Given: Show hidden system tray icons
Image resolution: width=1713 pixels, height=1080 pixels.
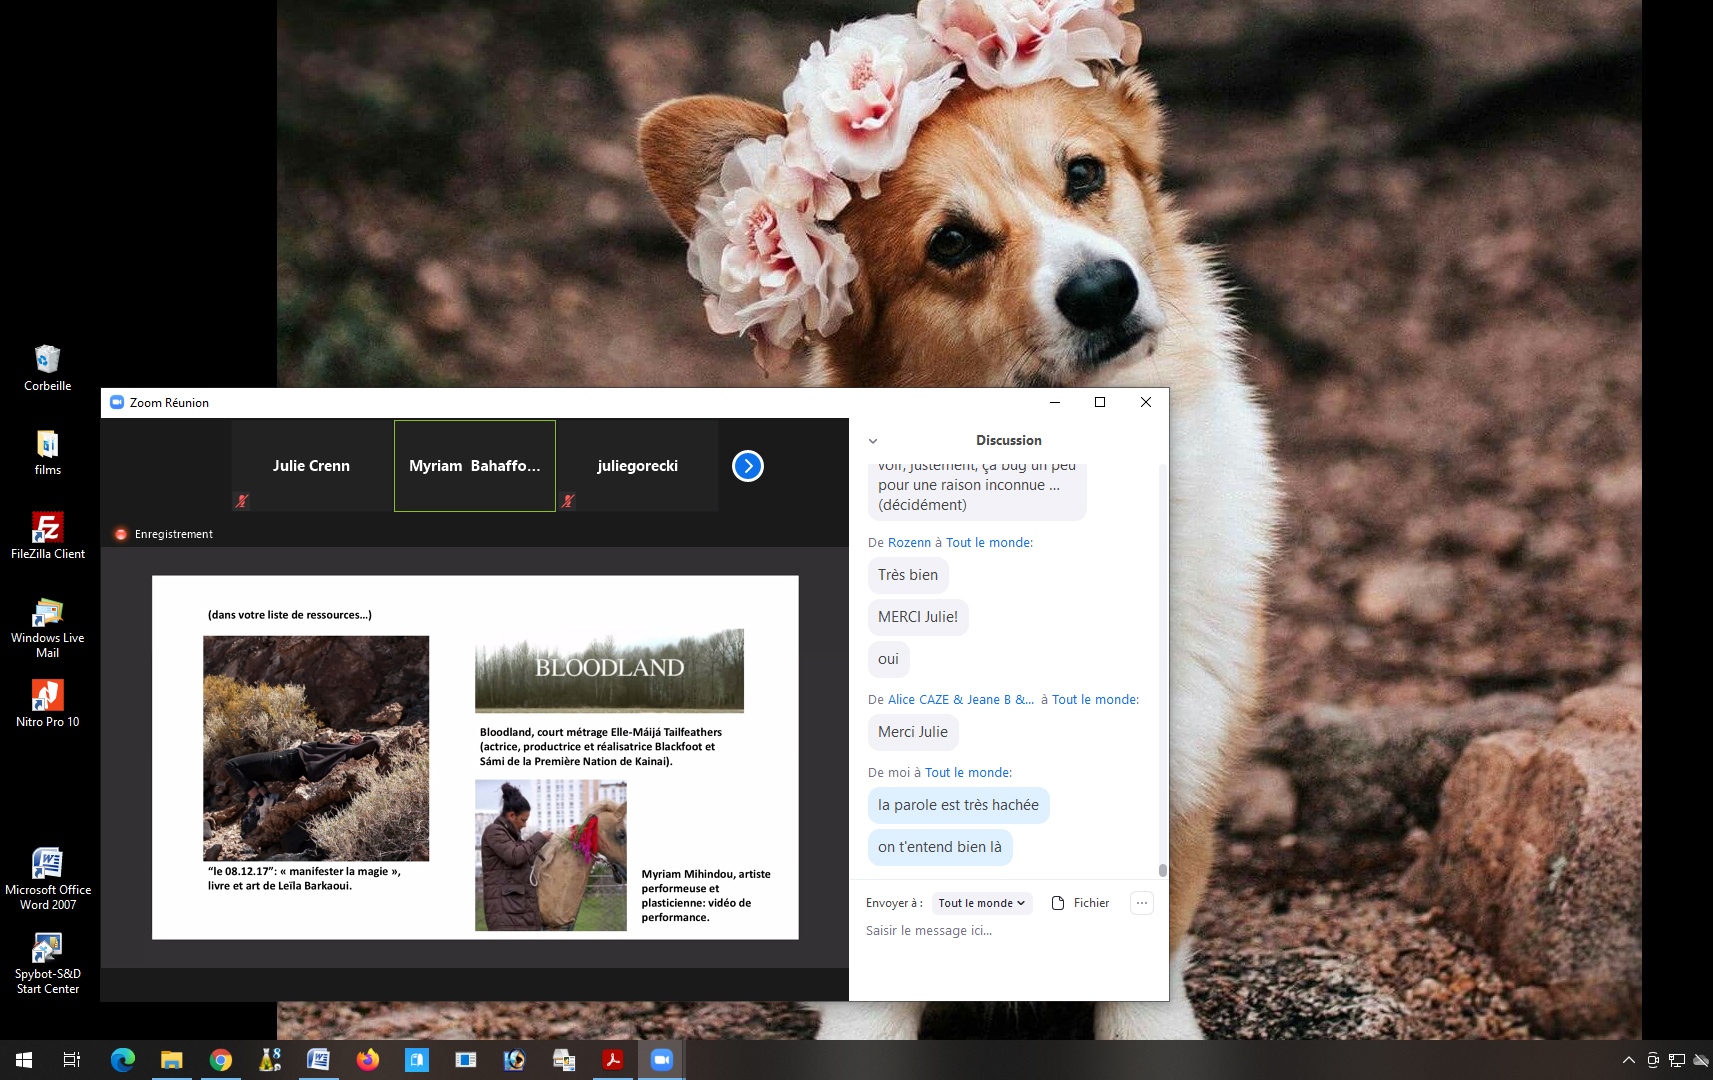Looking at the screenshot, I should point(1628,1060).
